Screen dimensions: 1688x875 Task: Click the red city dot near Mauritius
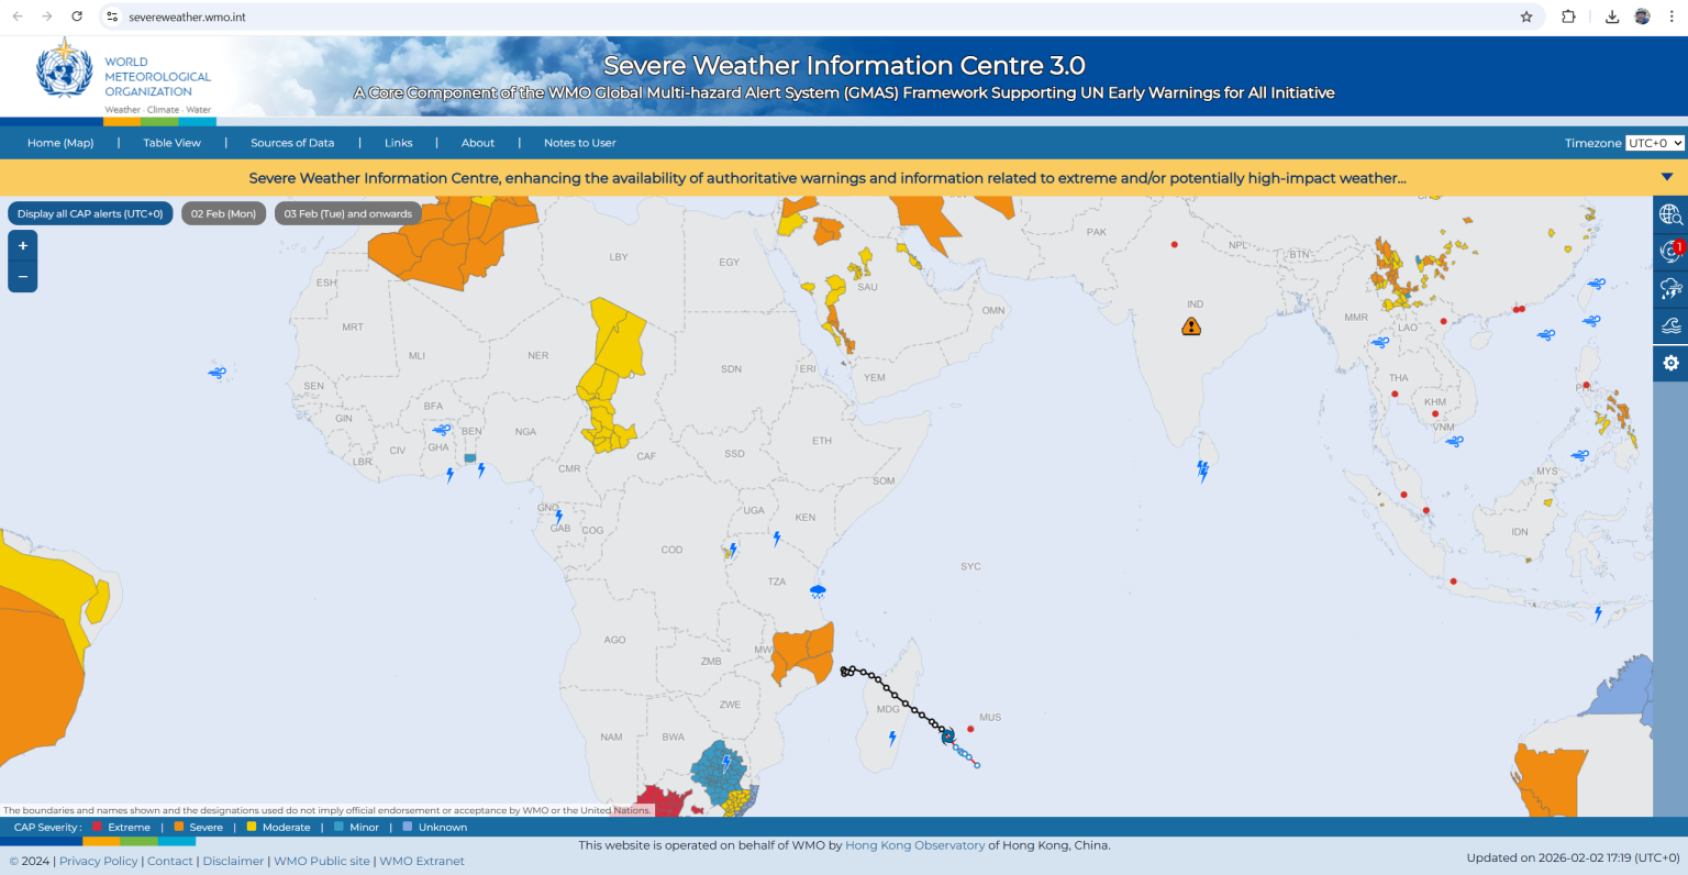[x=970, y=728]
